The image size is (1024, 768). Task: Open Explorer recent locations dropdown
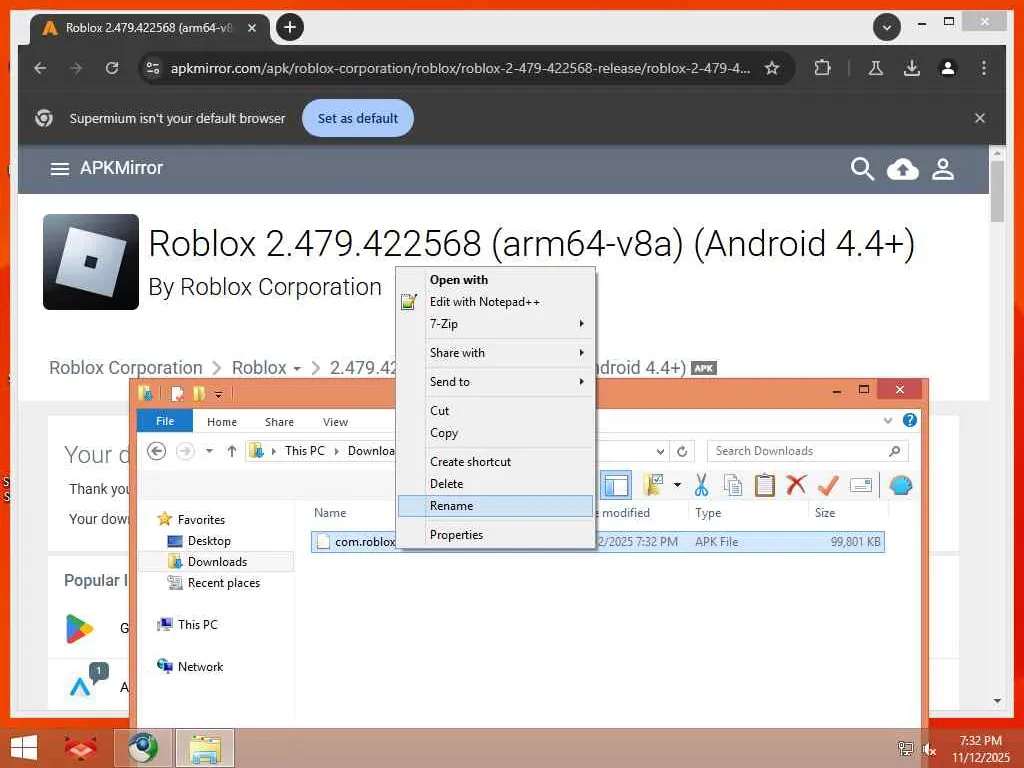[x=209, y=451]
